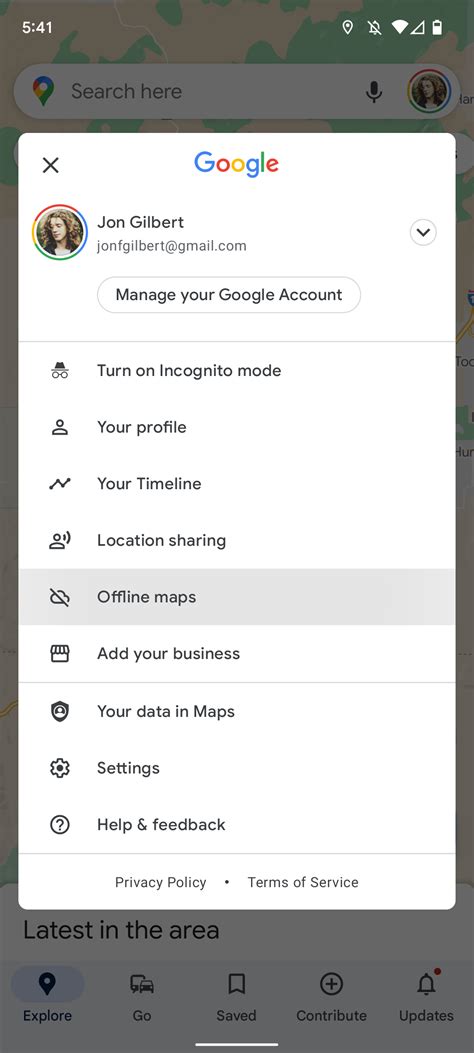Open Settings

tap(237, 768)
